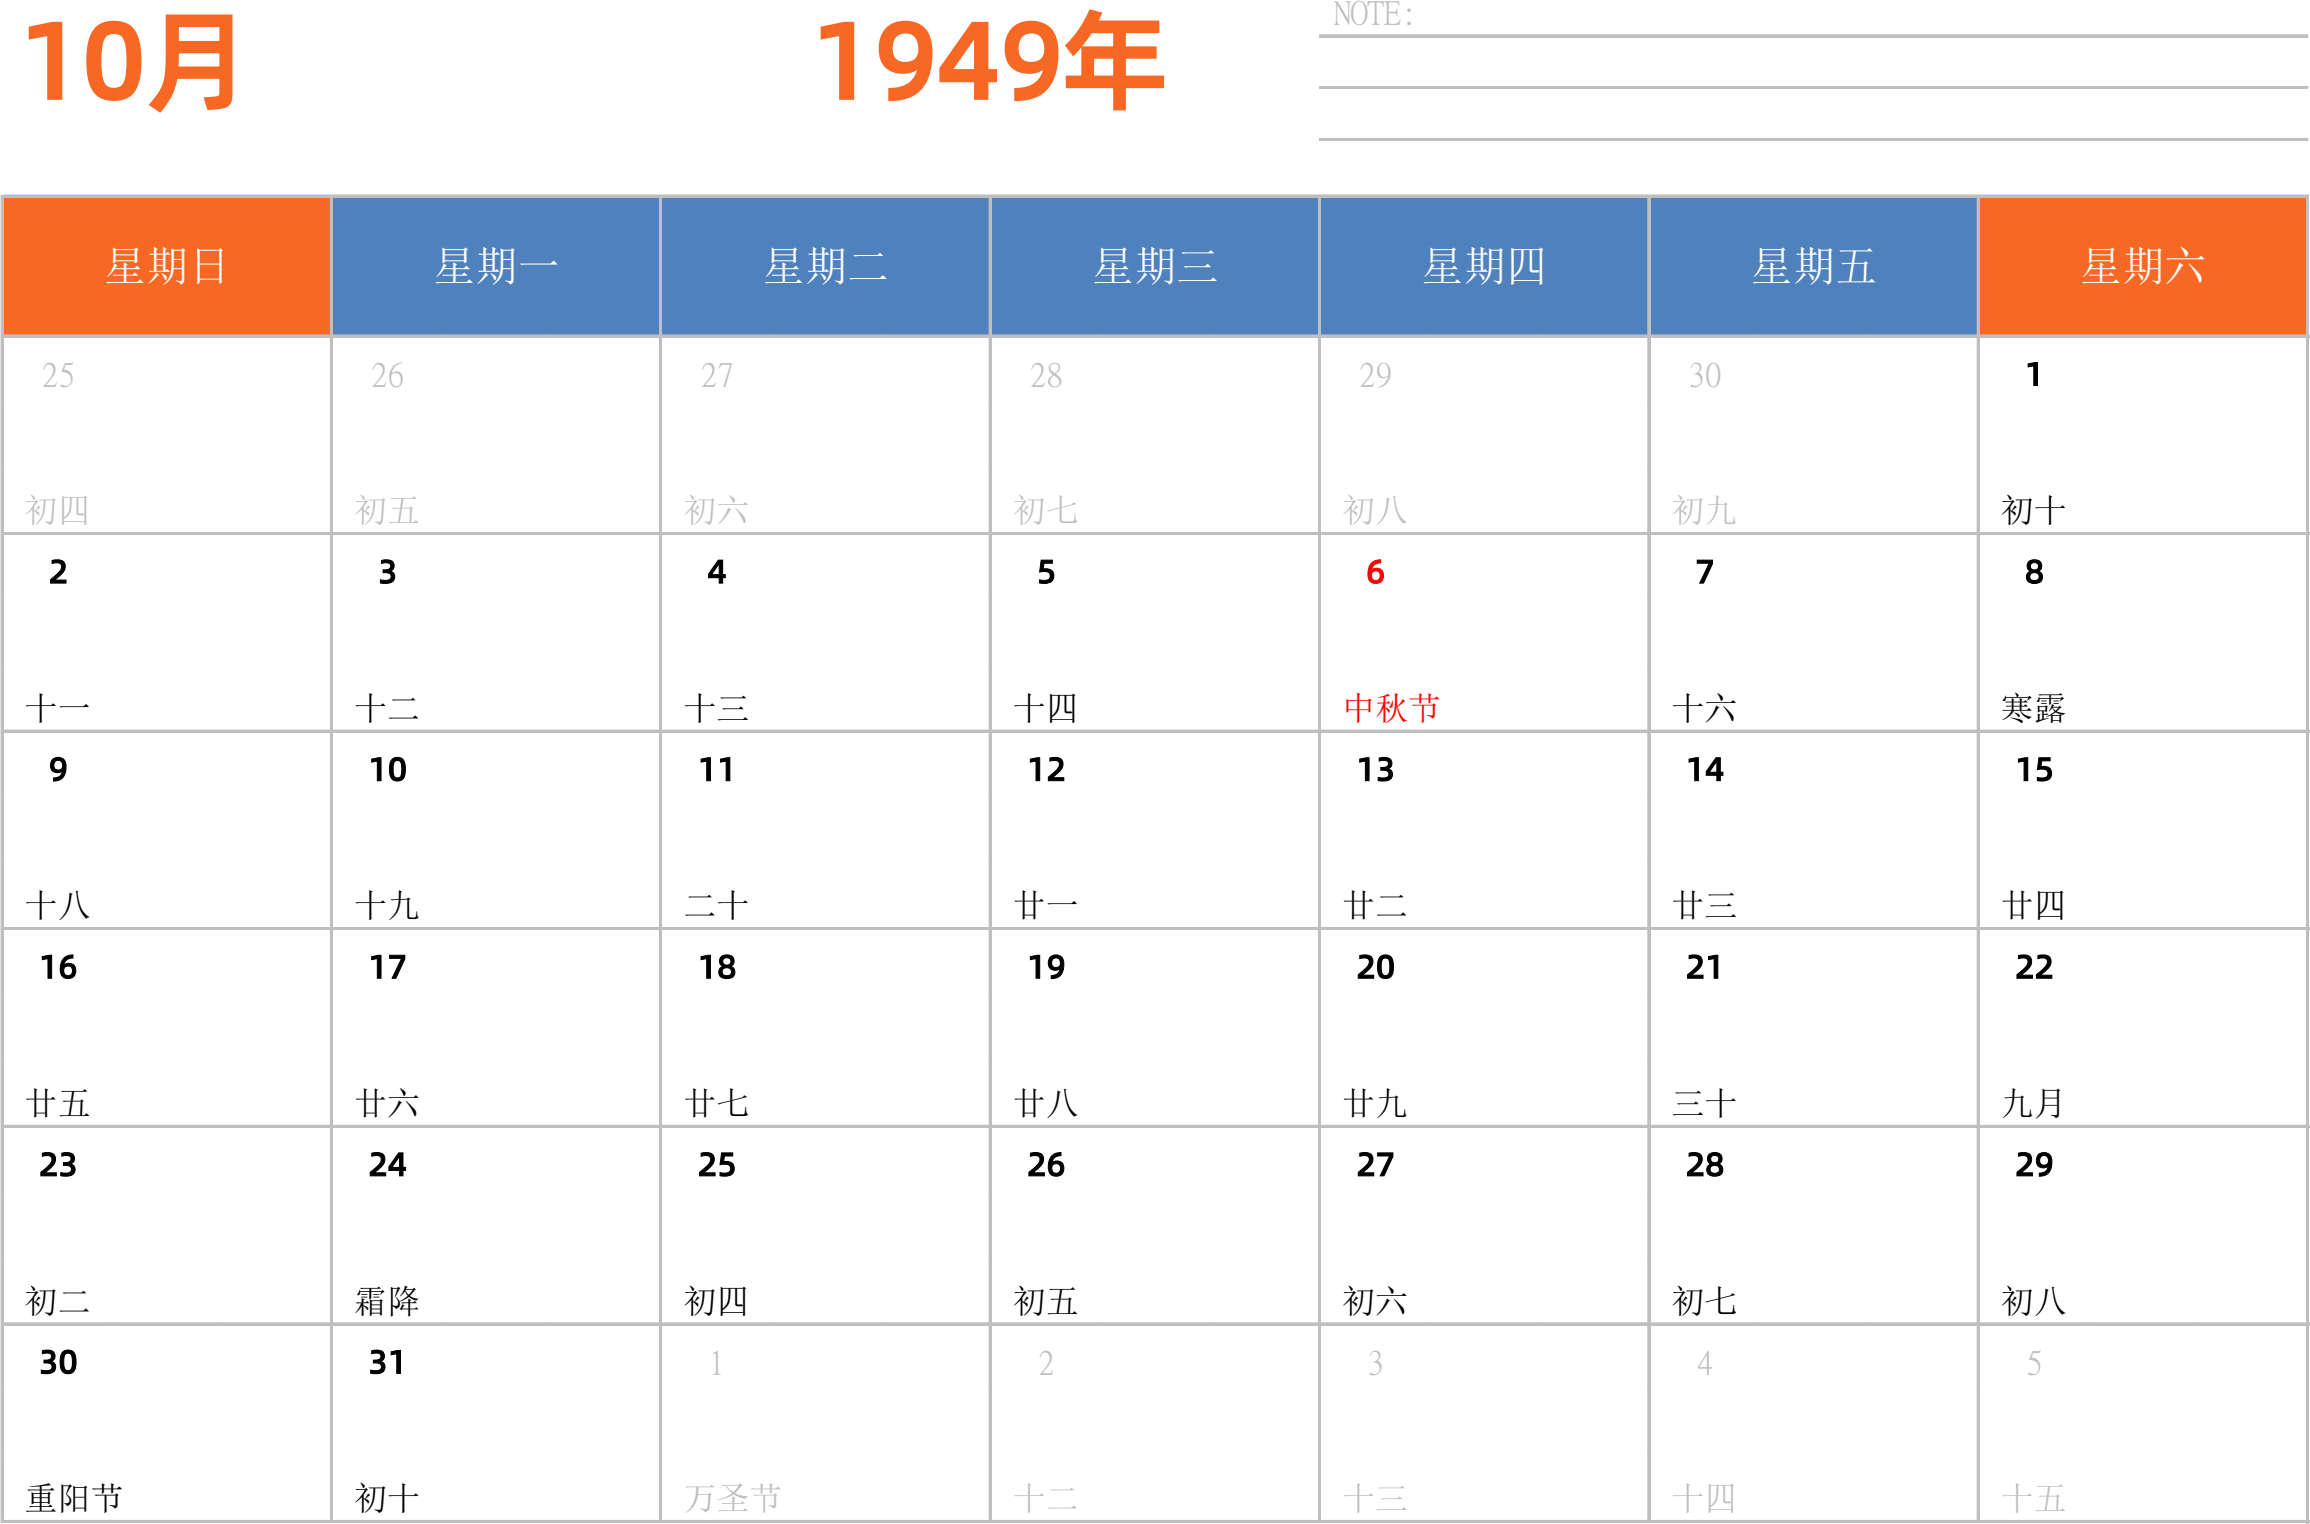Click the 星期三 column header
This screenshot has width=2310, height=1524.
1154,266
